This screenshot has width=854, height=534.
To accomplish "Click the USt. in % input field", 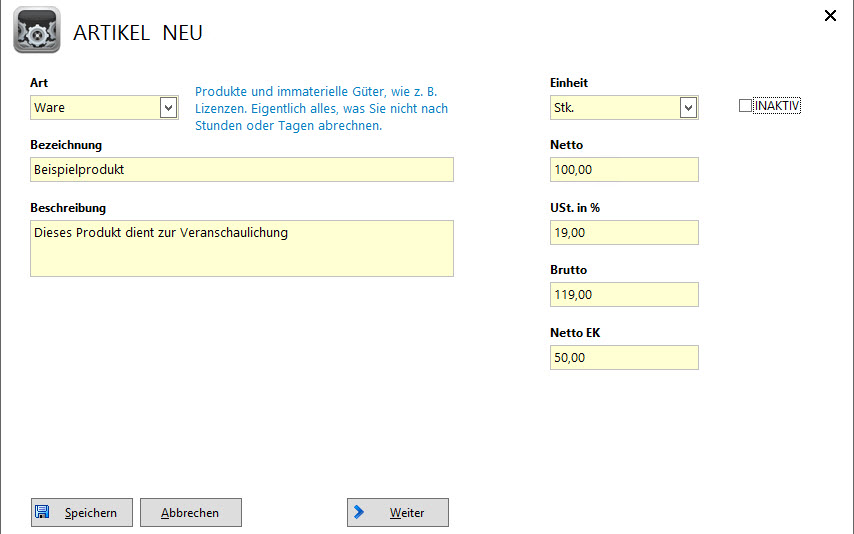I will click(x=624, y=232).
